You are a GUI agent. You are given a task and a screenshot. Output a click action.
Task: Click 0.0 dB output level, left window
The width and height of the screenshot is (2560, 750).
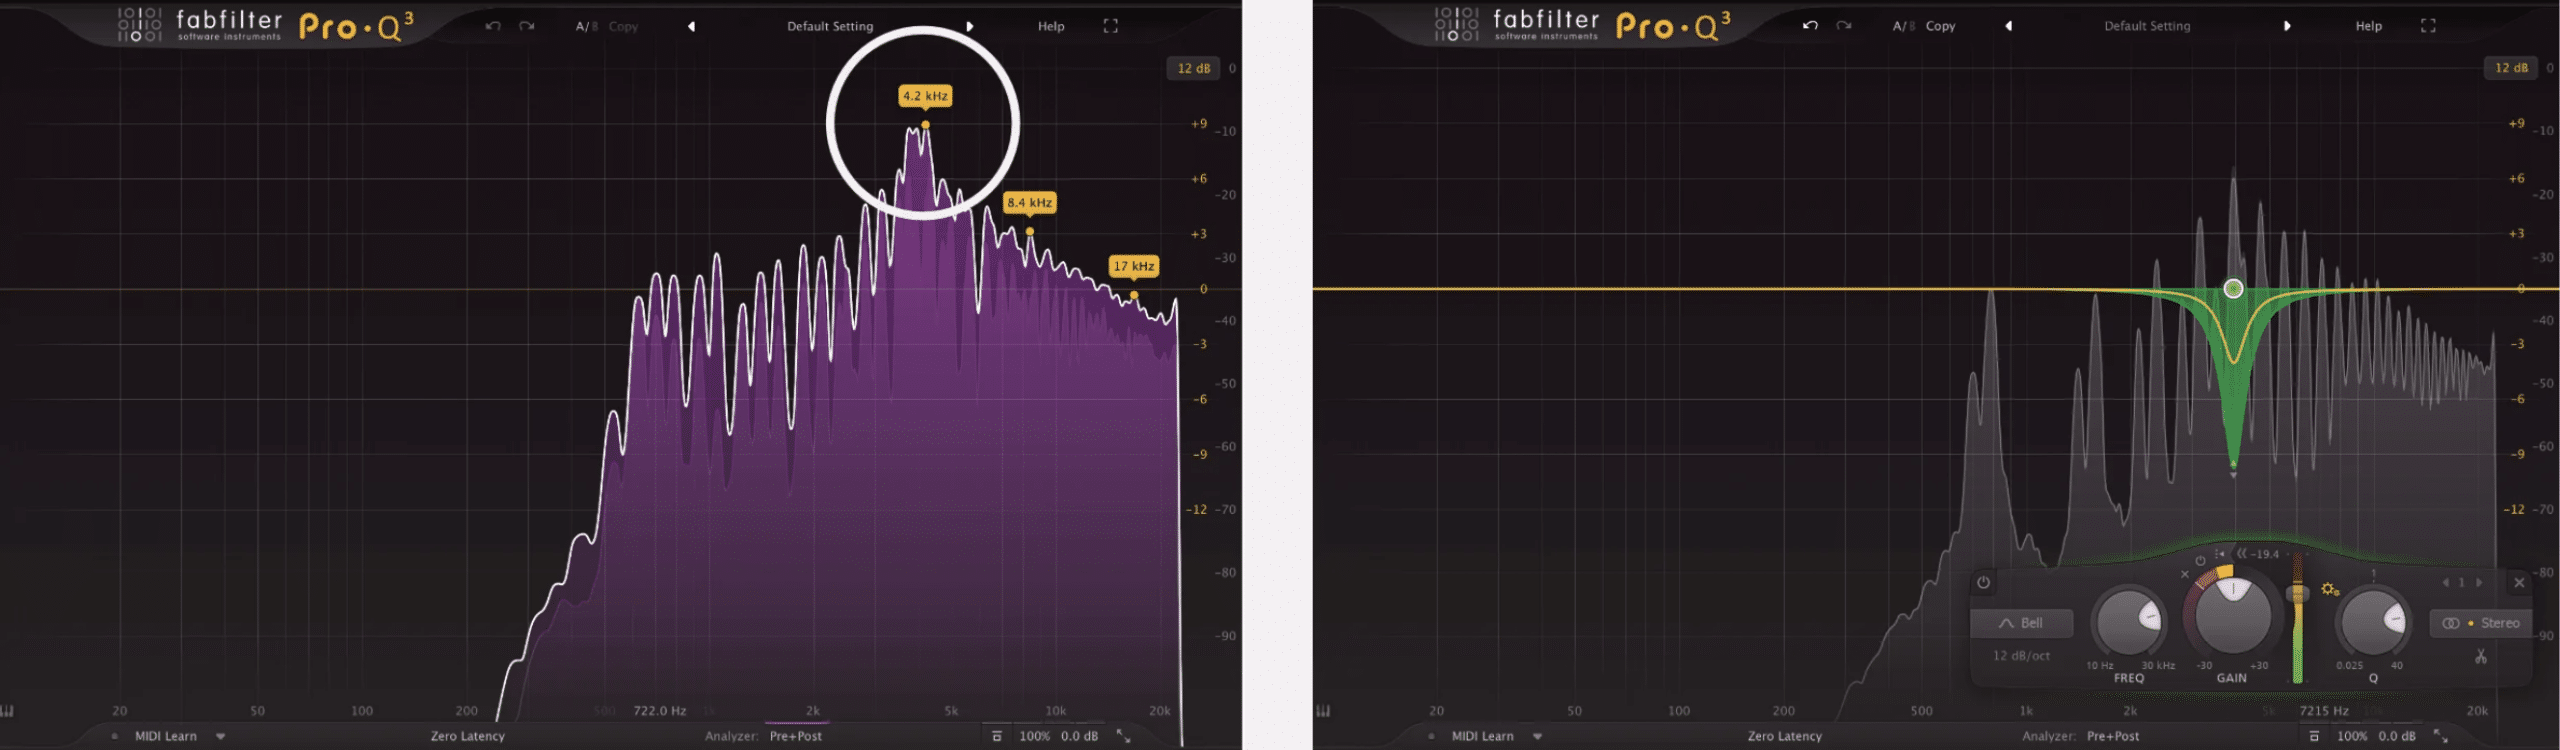1079,736
